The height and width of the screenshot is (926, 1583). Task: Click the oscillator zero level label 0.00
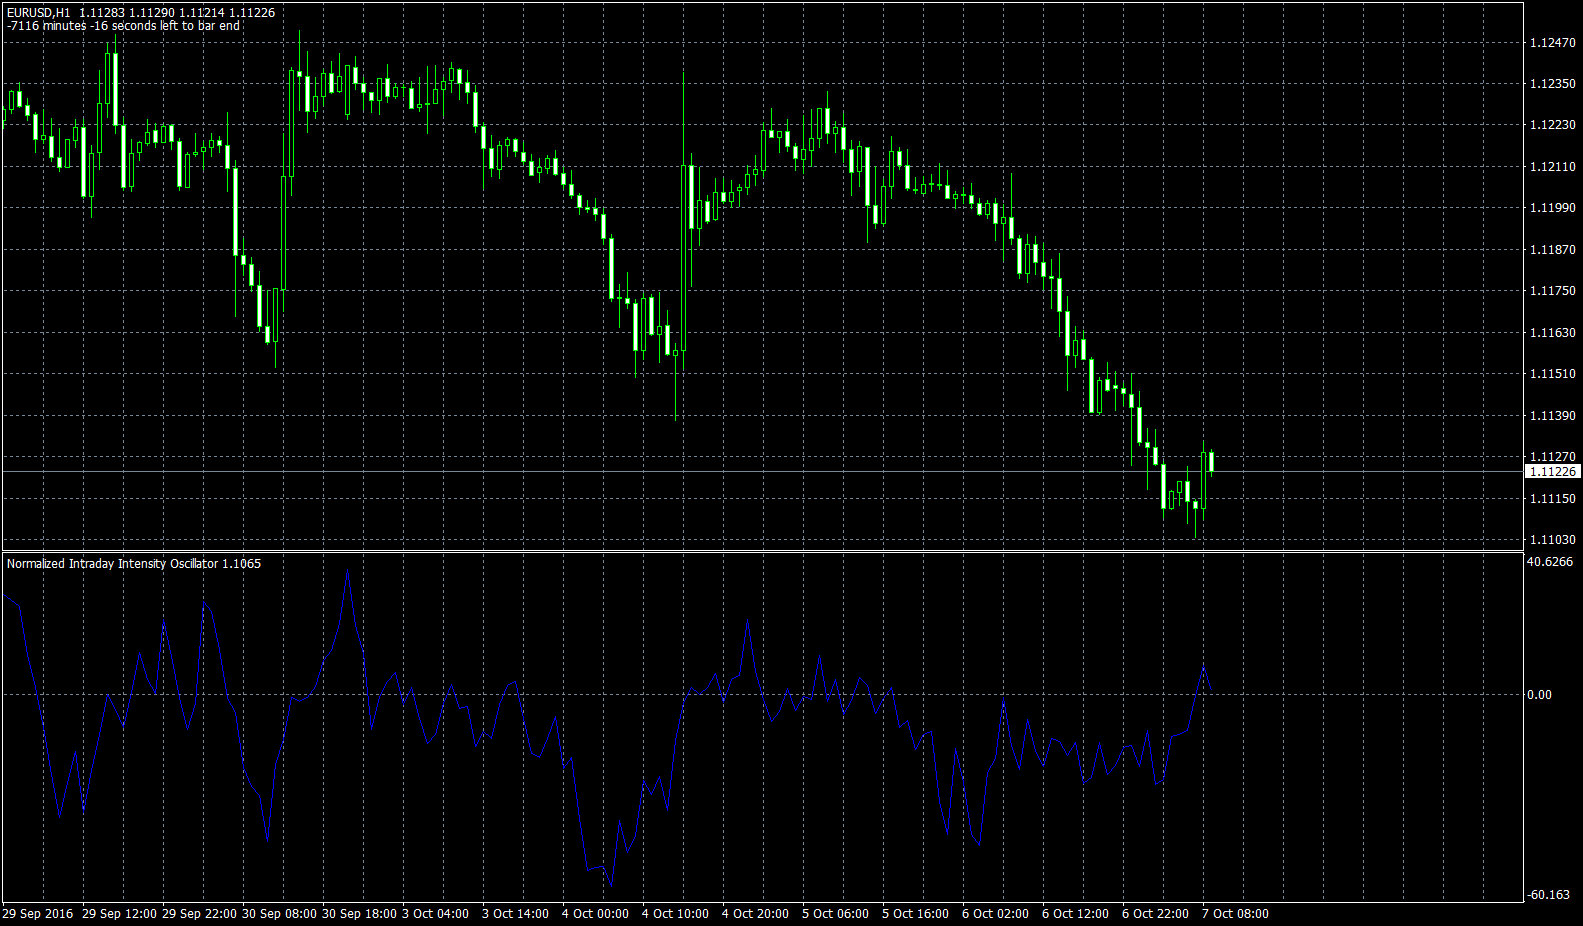(1540, 695)
